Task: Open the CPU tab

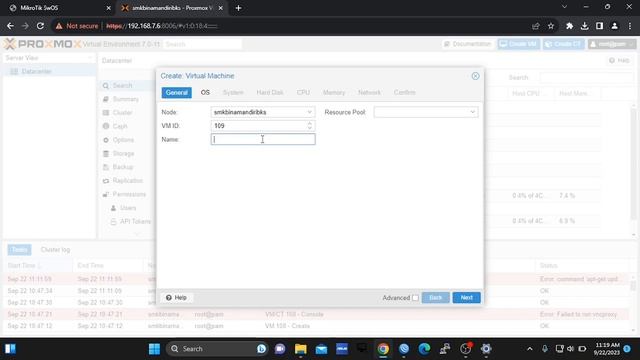Action: [x=303, y=93]
